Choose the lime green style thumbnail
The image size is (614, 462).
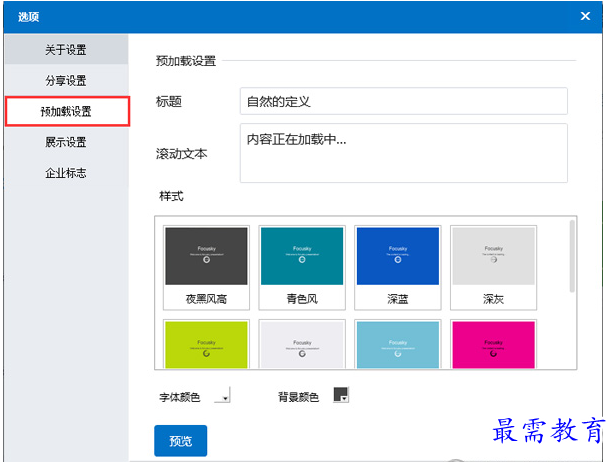tap(205, 346)
